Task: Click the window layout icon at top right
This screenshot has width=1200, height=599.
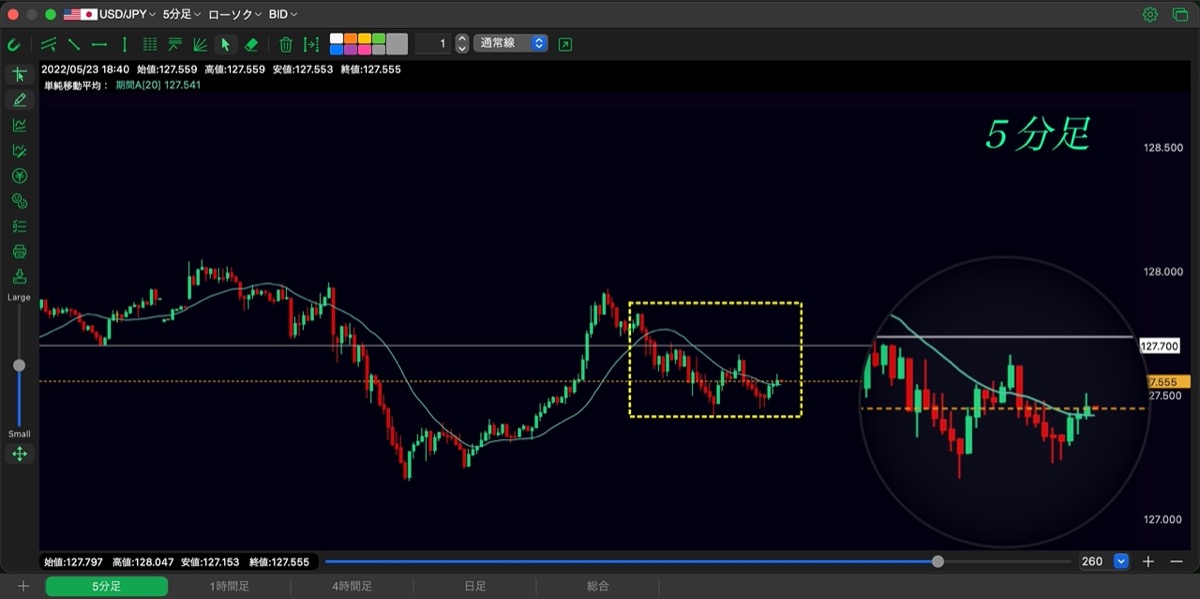Action: pyautogui.click(x=1178, y=14)
